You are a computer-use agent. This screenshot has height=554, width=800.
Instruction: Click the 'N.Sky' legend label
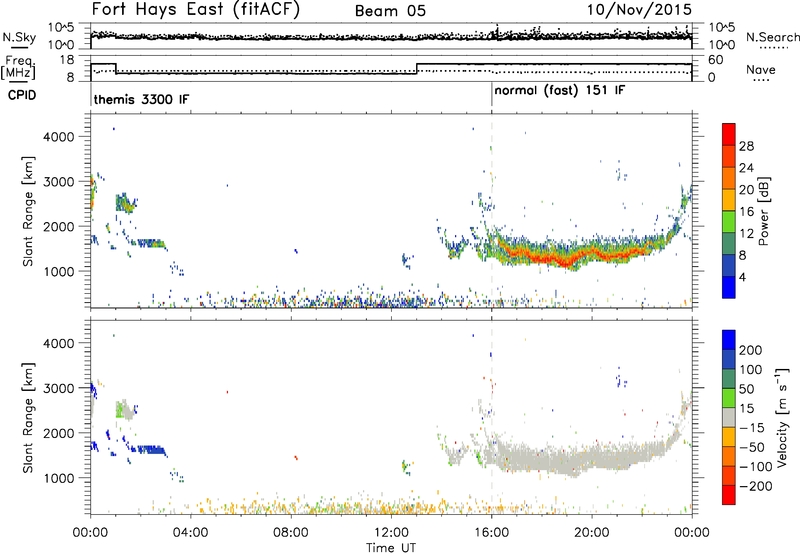19,37
